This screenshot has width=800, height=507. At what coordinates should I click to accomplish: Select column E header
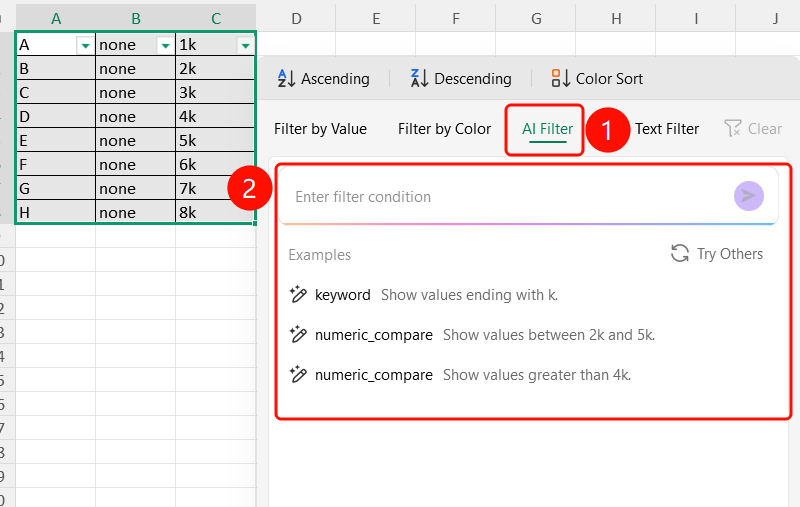pos(376,19)
